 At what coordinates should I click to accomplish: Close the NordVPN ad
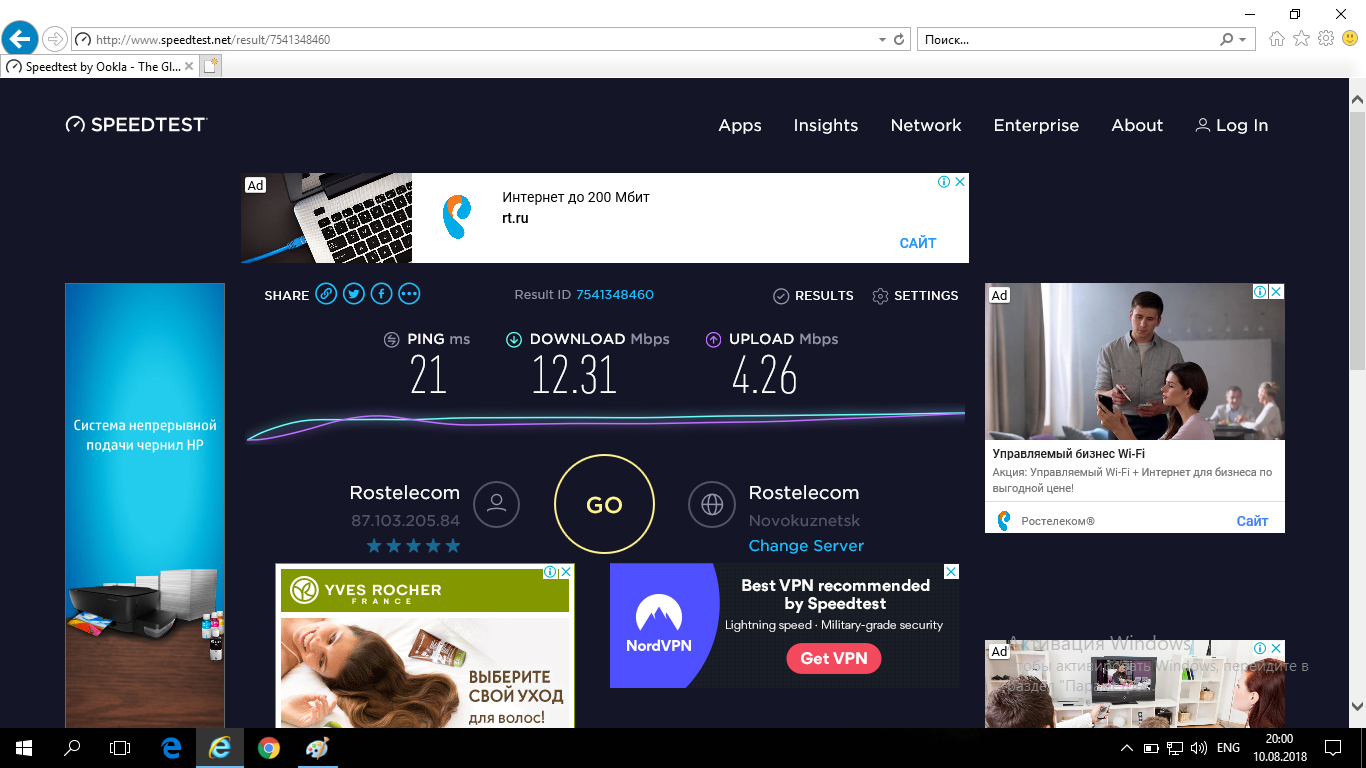point(952,571)
